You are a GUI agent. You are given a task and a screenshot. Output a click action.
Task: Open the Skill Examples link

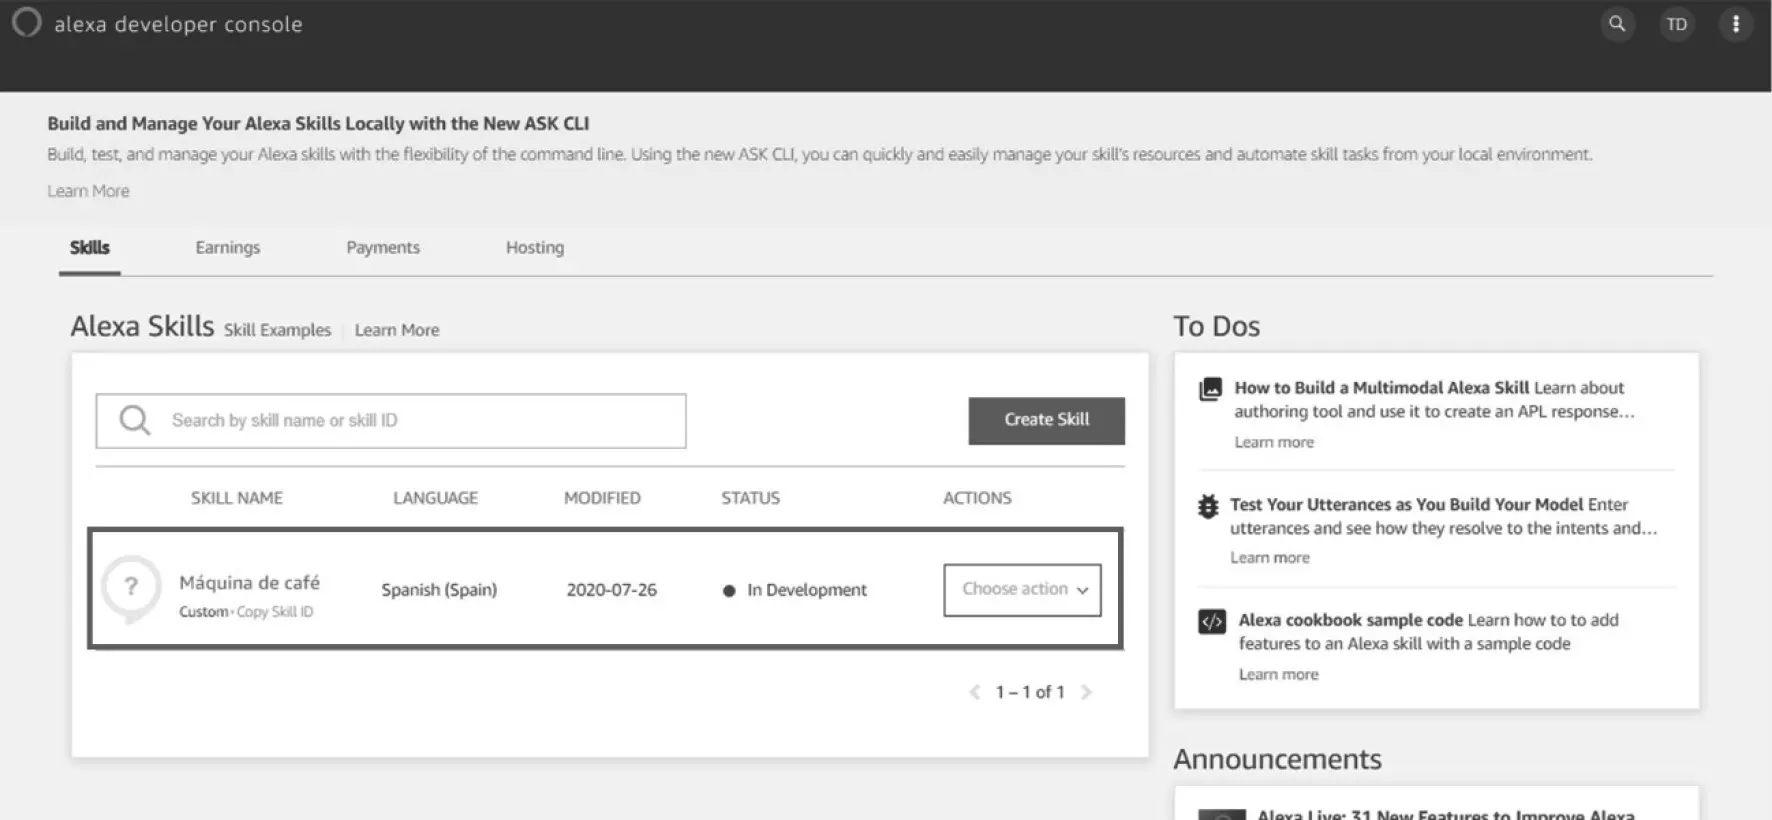(x=277, y=330)
